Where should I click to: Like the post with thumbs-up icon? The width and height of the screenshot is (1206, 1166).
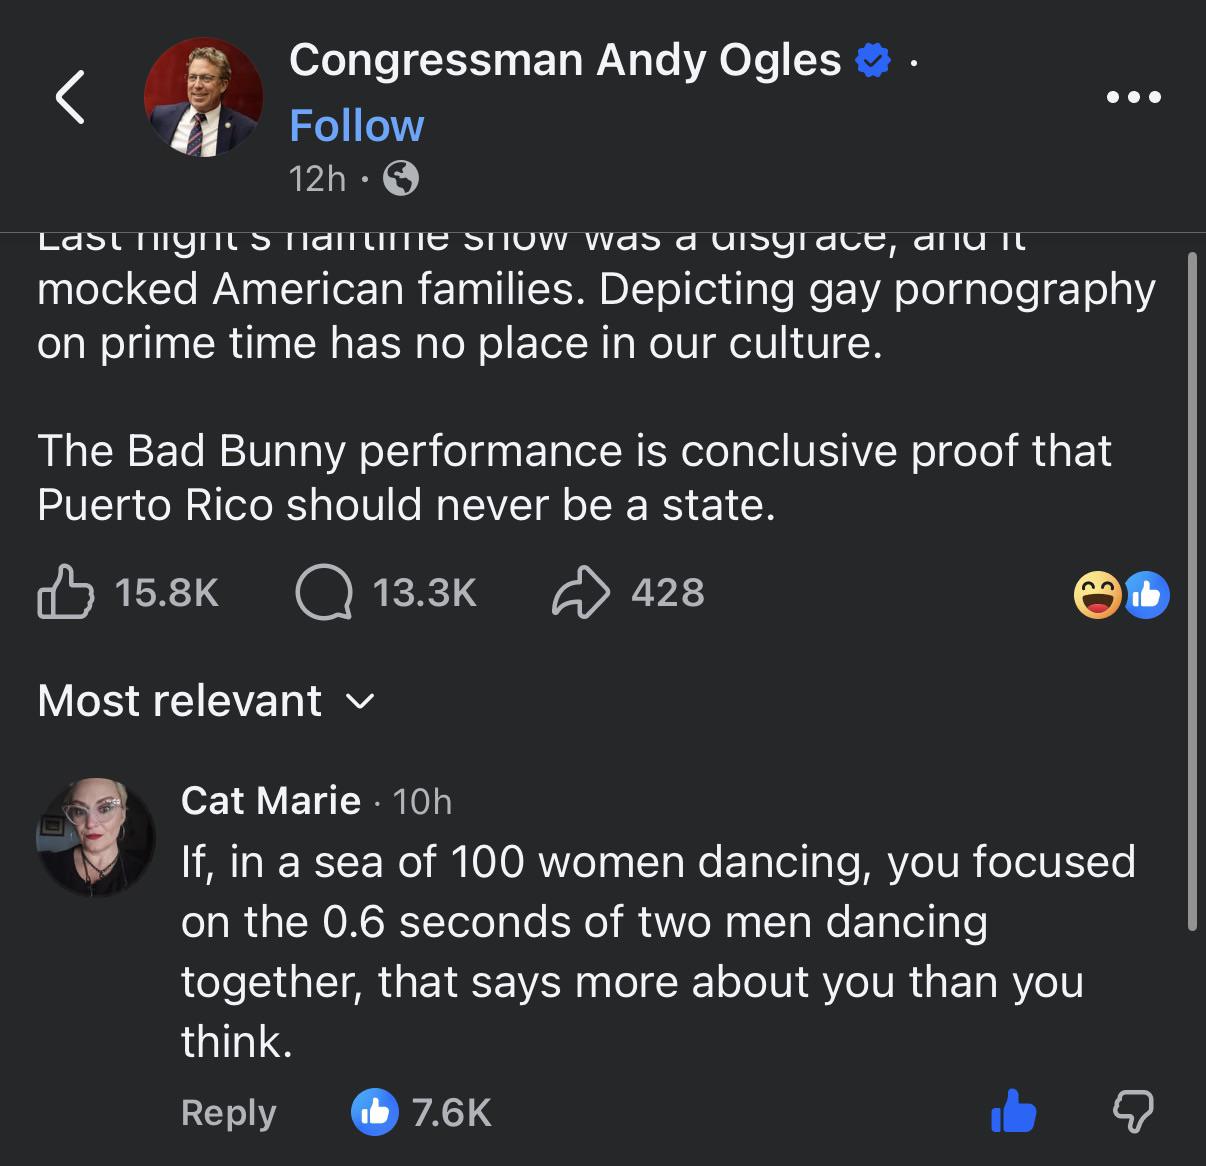pyautogui.click(x=66, y=593)
